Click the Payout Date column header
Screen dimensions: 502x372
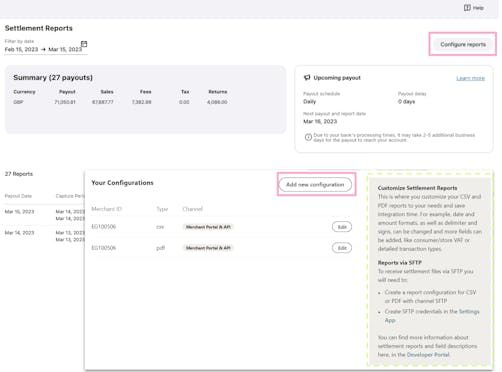coord(18,196)
